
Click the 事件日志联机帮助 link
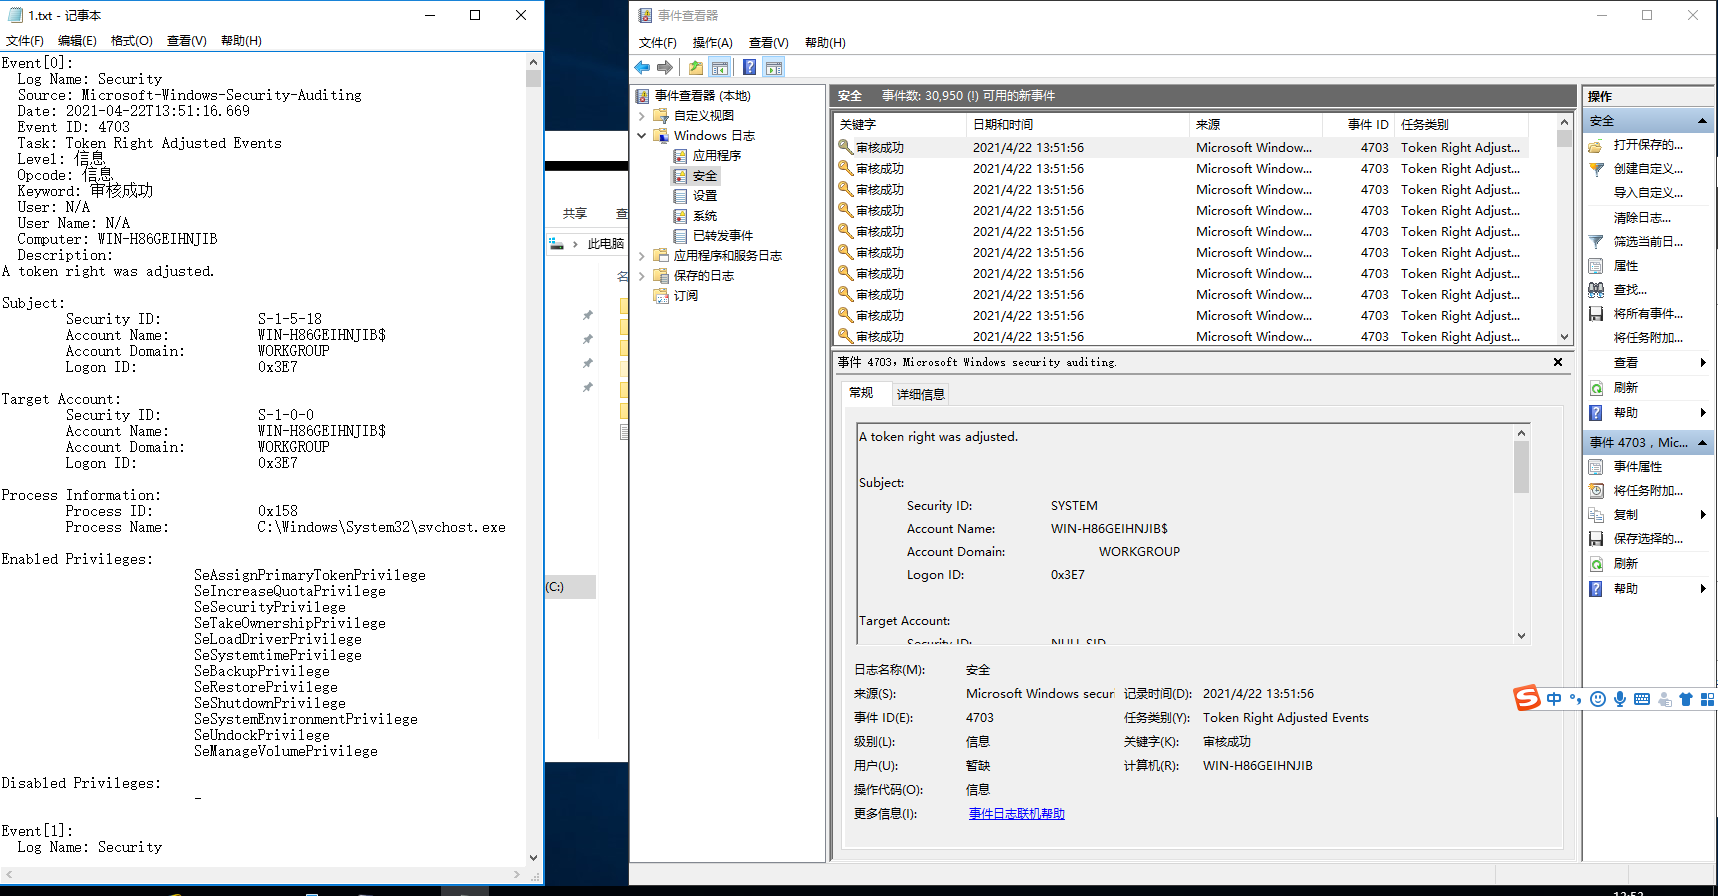click(x=1016, y=814)
